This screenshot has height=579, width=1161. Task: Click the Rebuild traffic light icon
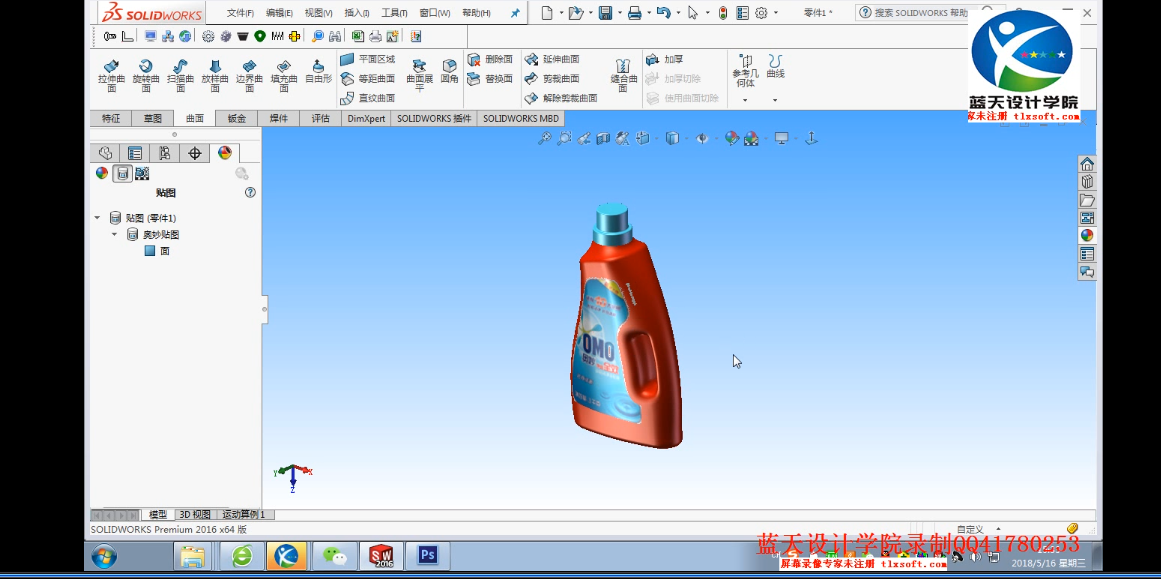click(x=723, y=13)
